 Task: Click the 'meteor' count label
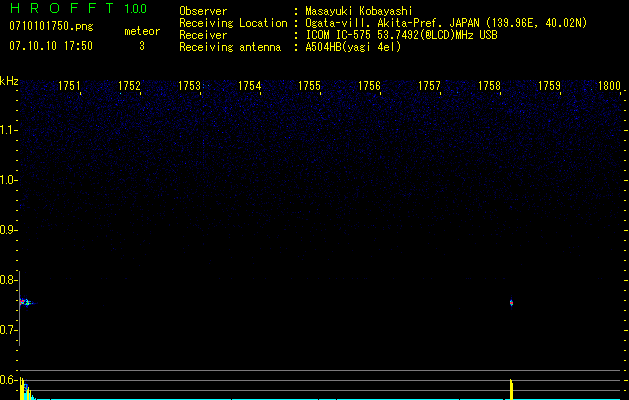click(142, 31)
